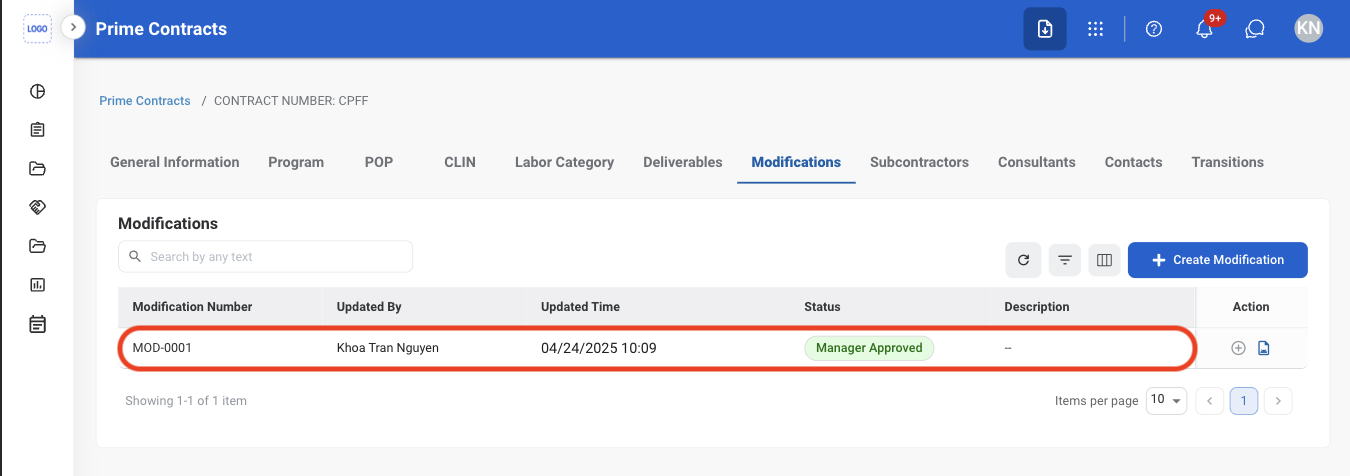Refresh the modifications table
This screenshot has width=1350, height=476.
(1023, 260)
